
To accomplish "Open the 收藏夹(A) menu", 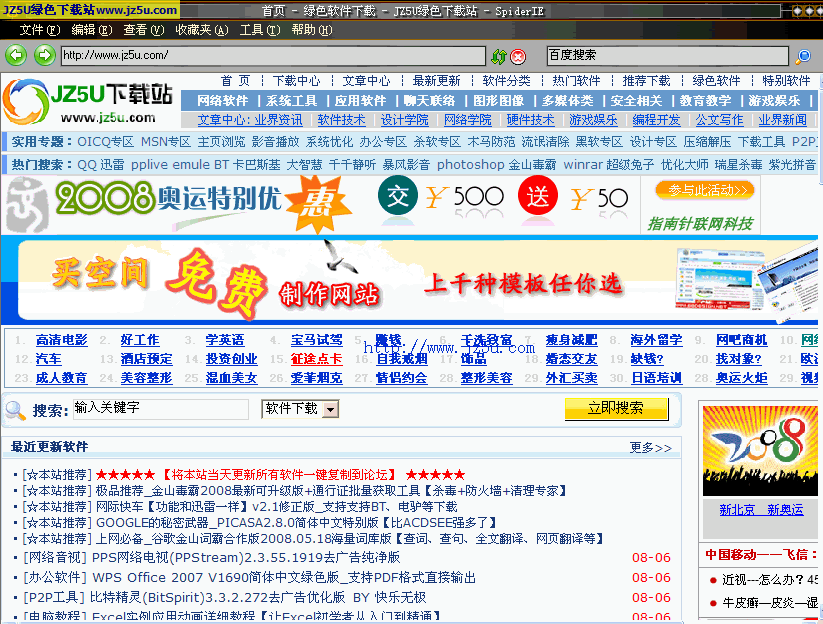I will [x=202, y=30].
